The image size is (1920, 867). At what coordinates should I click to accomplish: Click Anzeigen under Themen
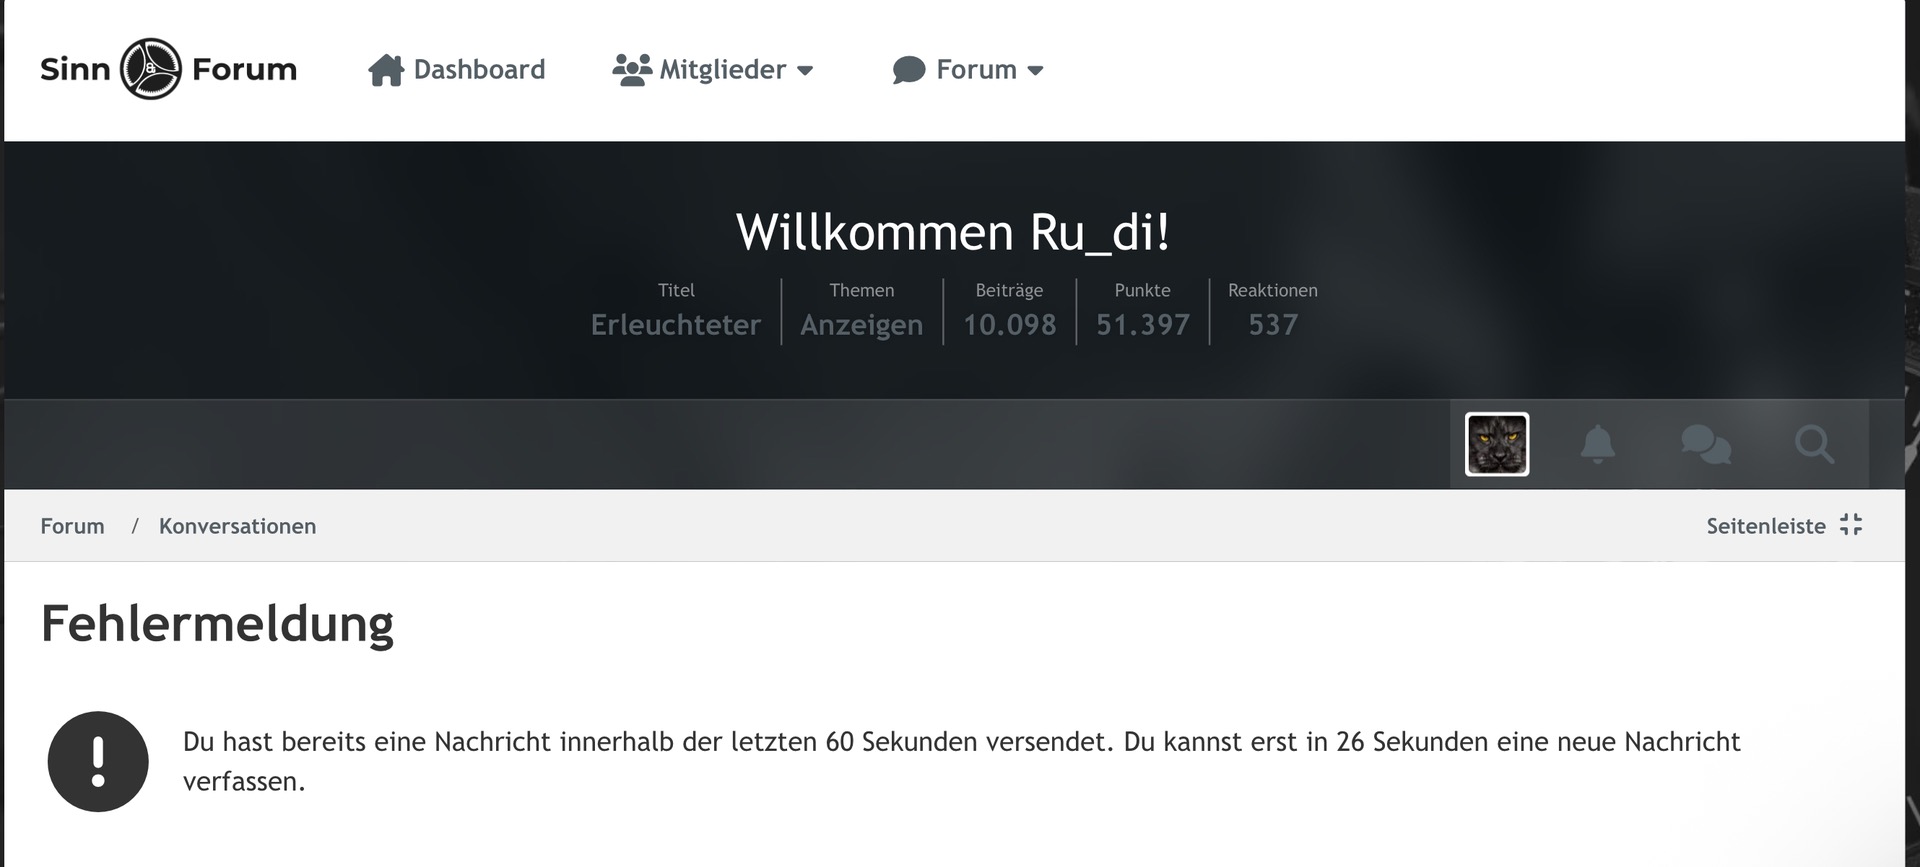tap(861, 325)
